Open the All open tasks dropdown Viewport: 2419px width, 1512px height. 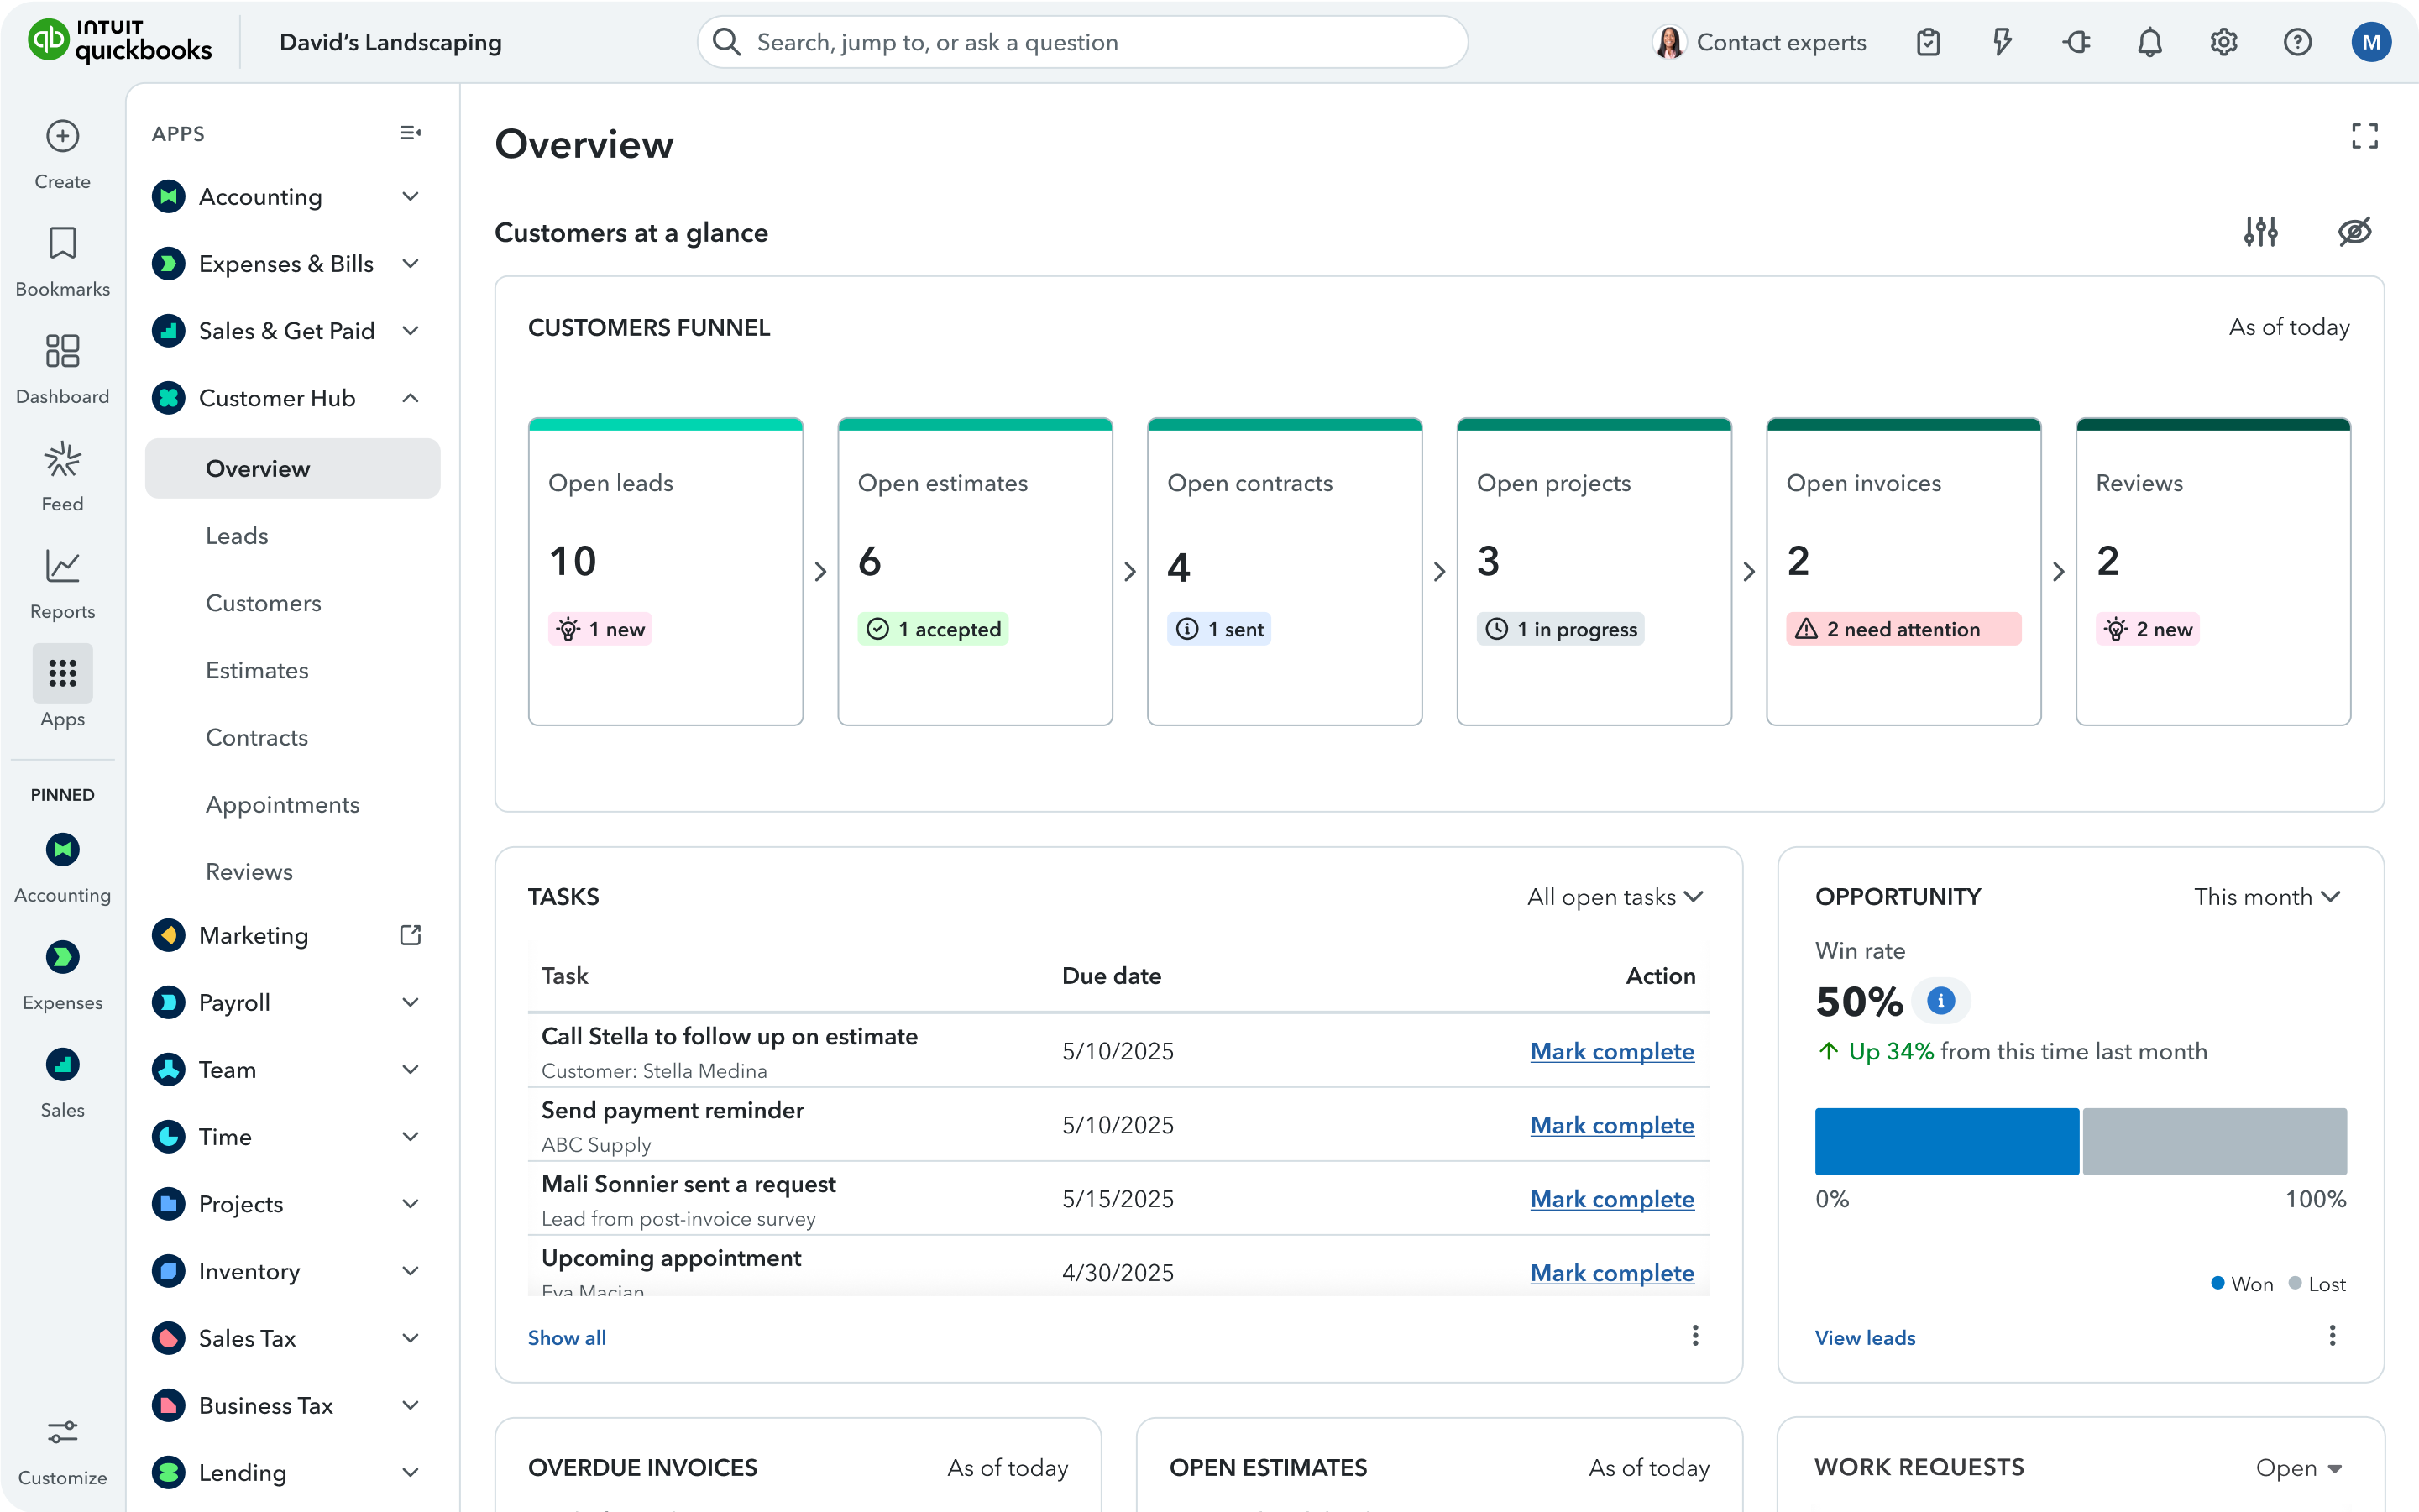pyautogui.click(x=1614, y=897)
